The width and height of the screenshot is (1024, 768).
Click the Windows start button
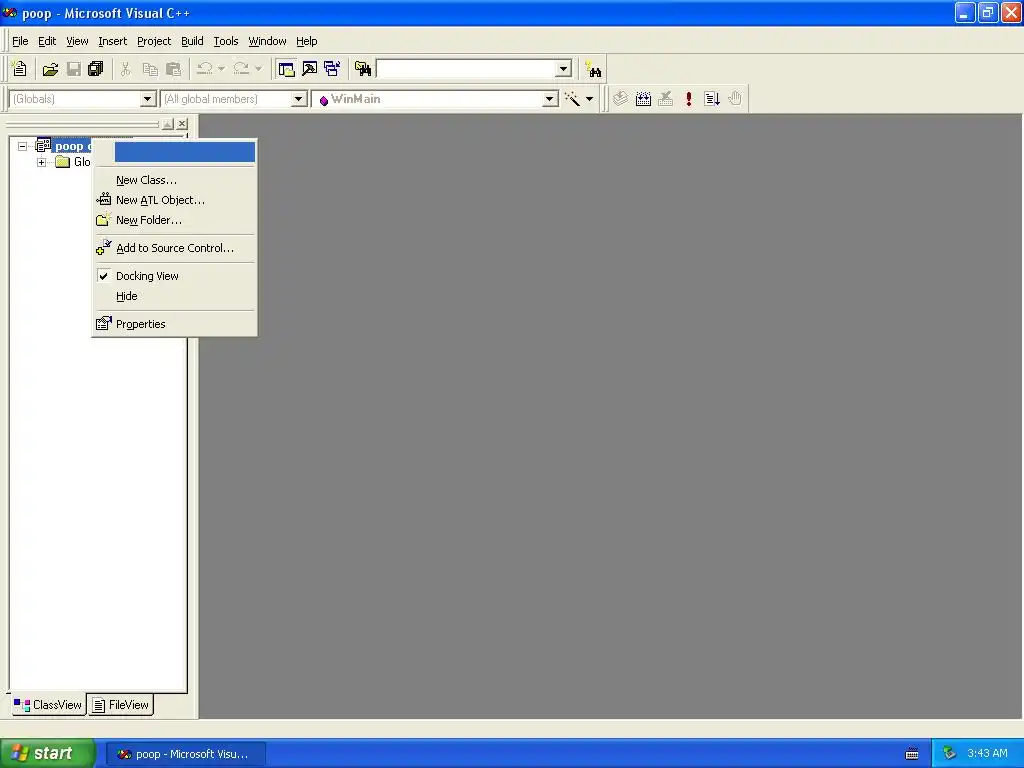pyautogui.click(x=48, y=754)
